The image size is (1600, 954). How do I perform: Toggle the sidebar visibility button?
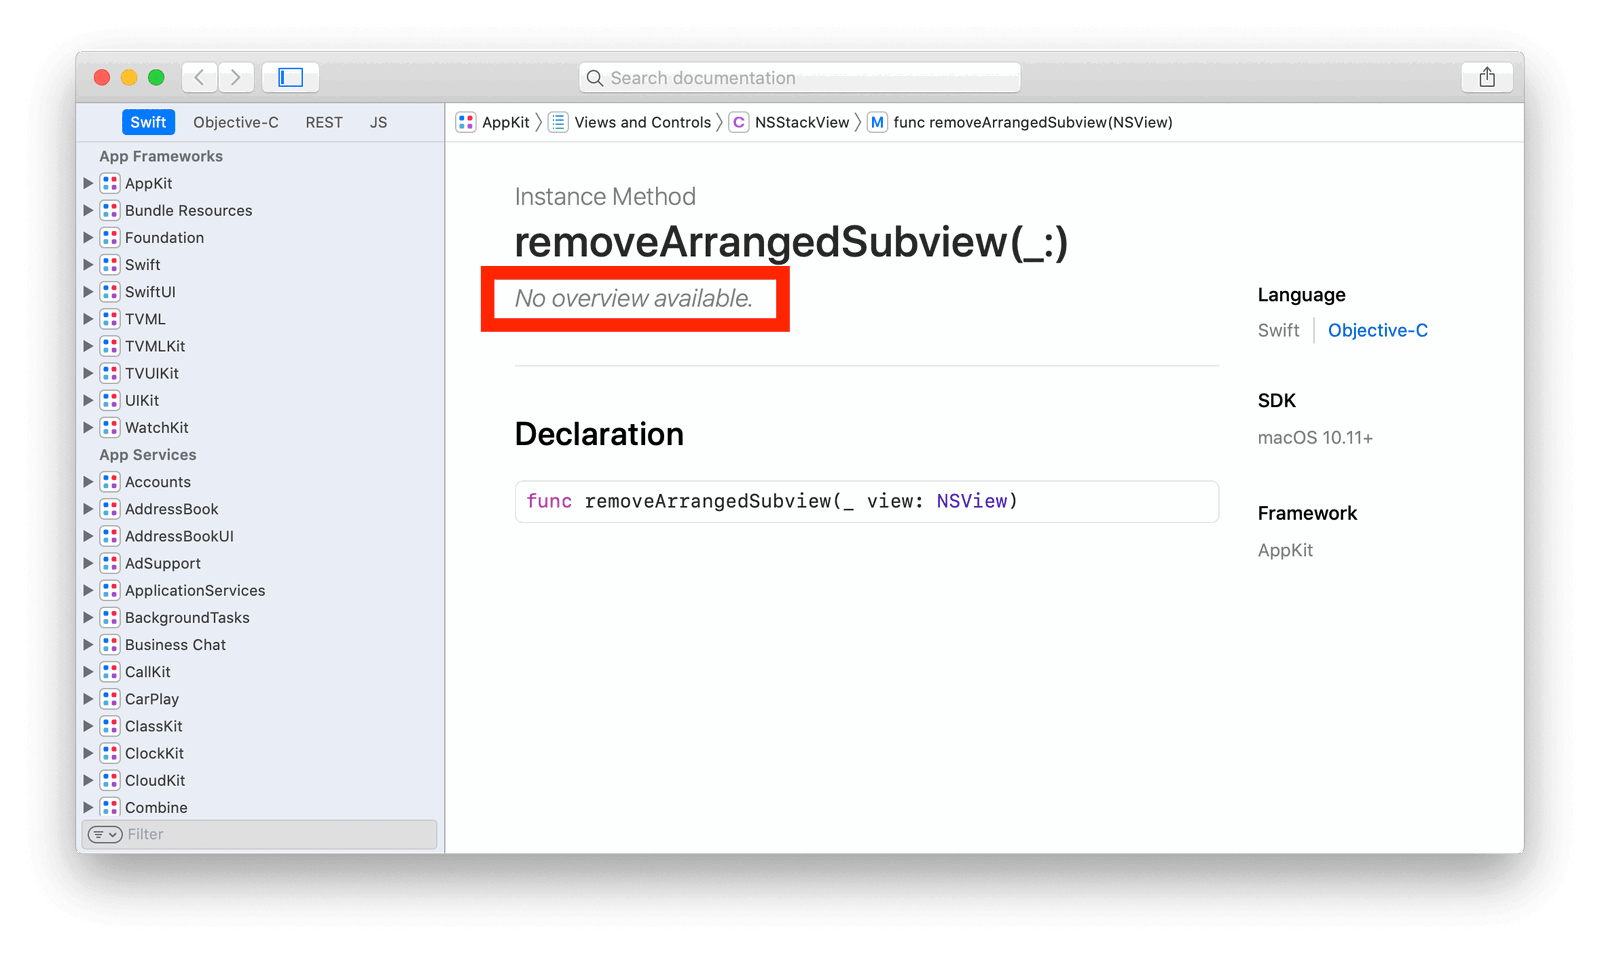[x=290, y=78]
